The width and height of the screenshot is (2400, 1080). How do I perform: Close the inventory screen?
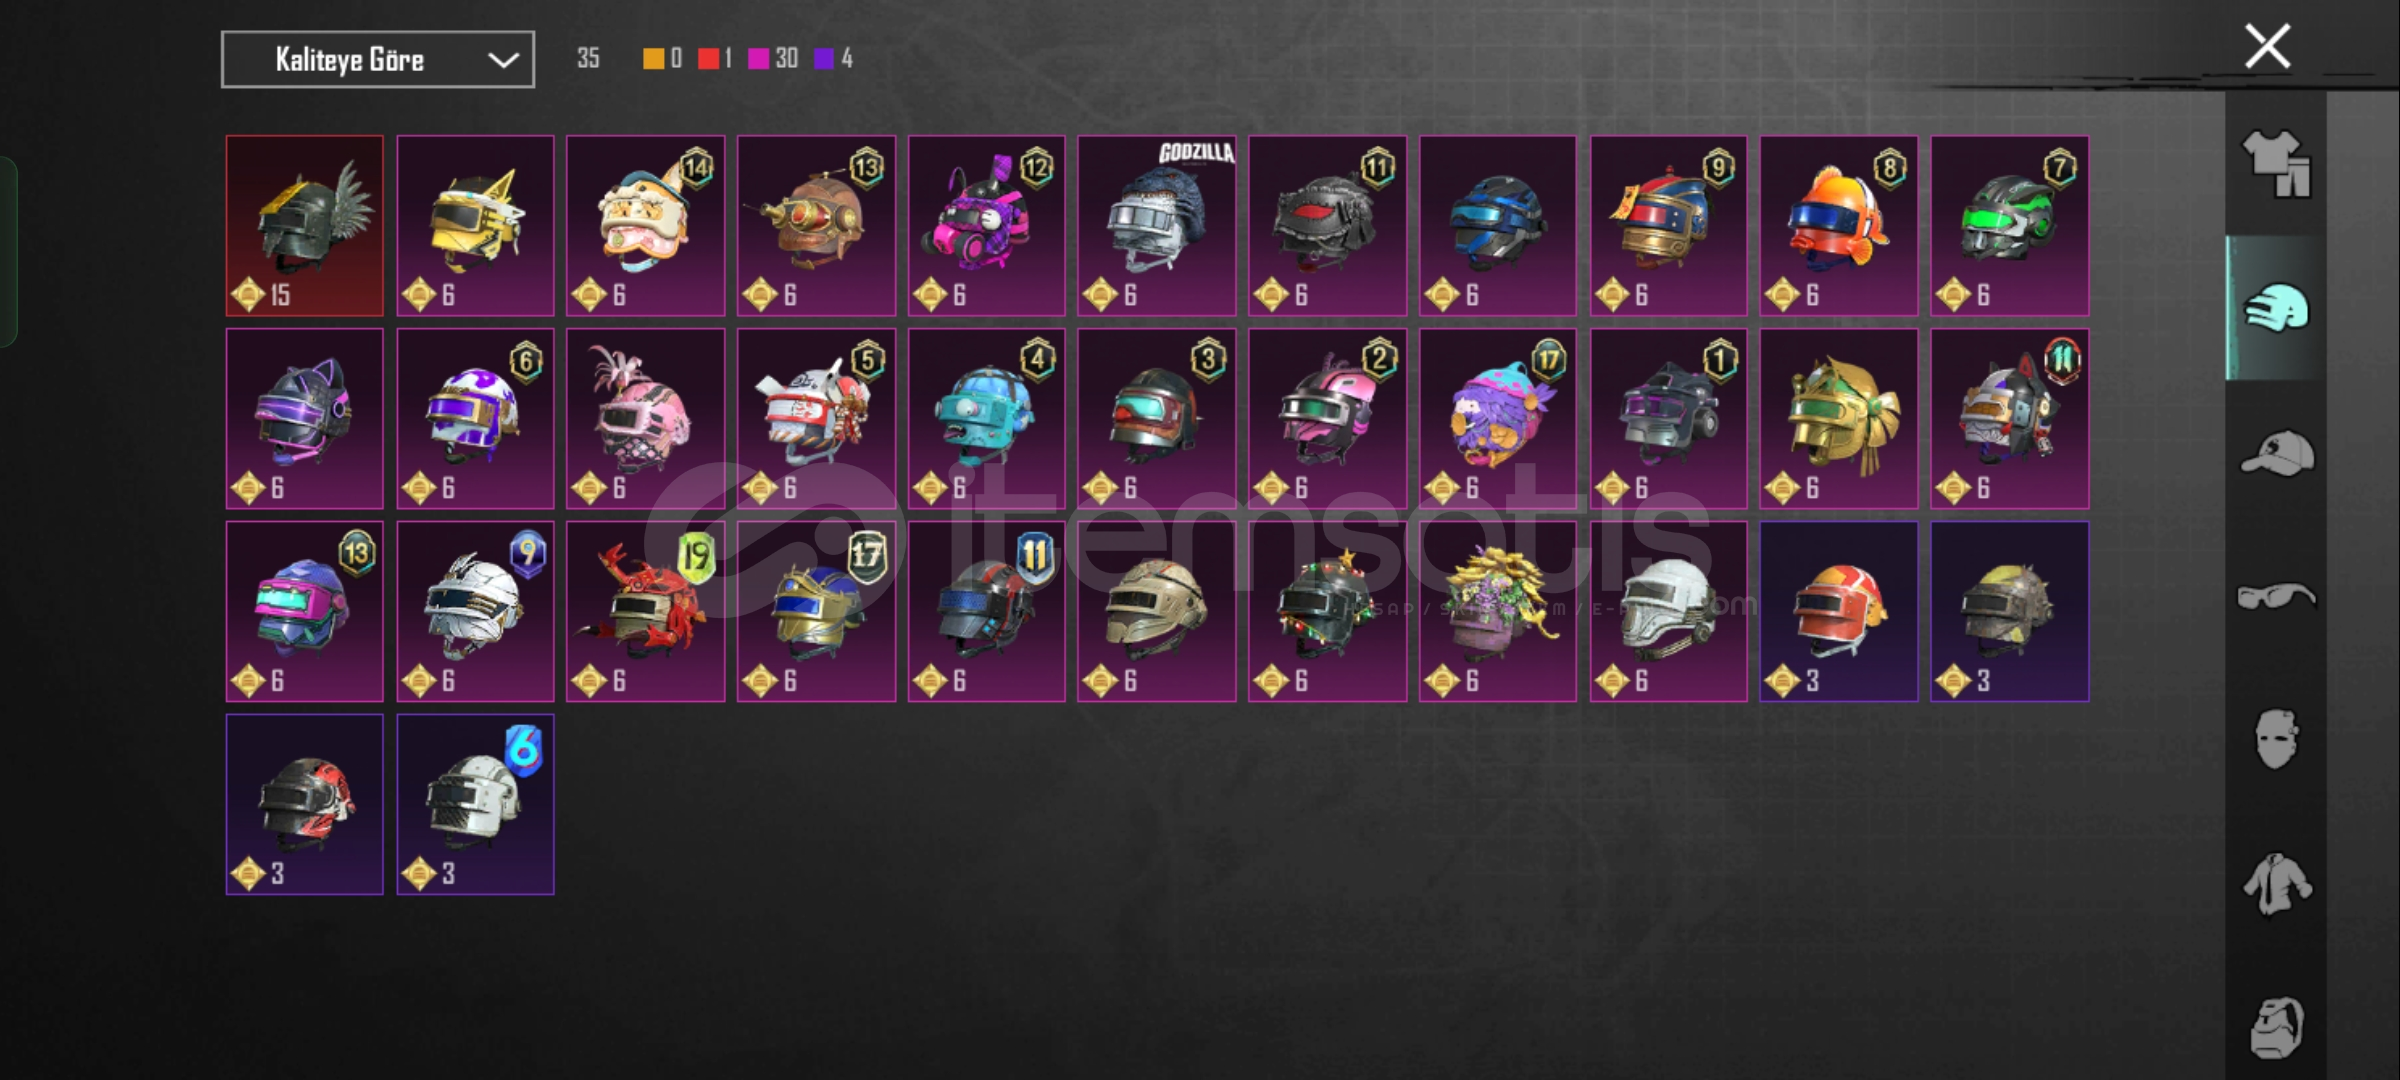2267,46
